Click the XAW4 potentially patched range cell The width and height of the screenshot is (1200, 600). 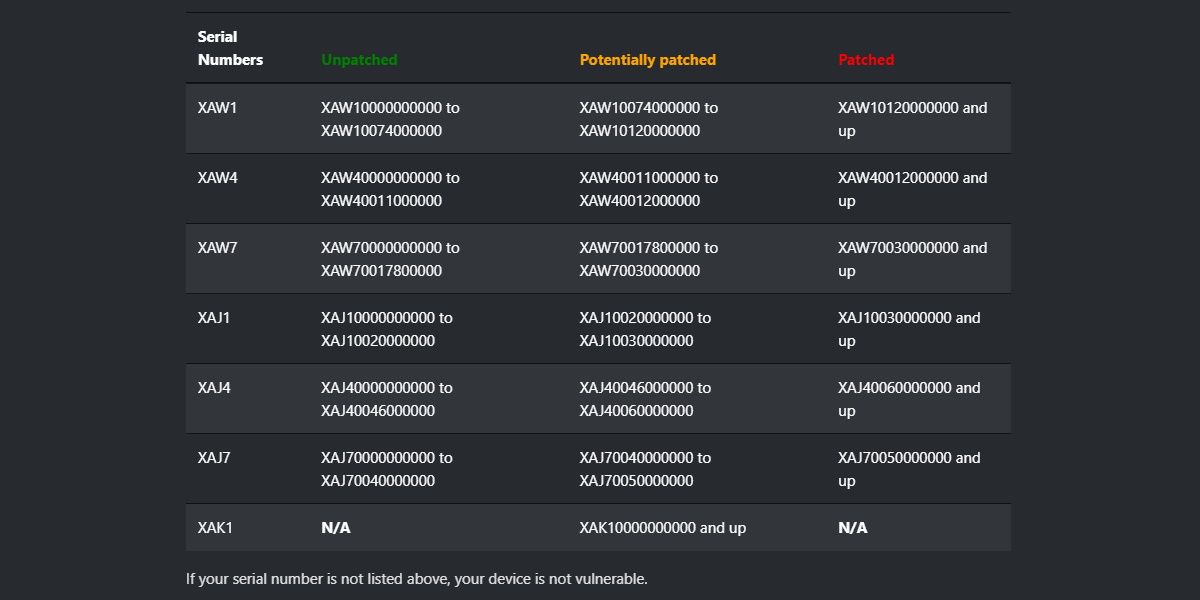648,189
